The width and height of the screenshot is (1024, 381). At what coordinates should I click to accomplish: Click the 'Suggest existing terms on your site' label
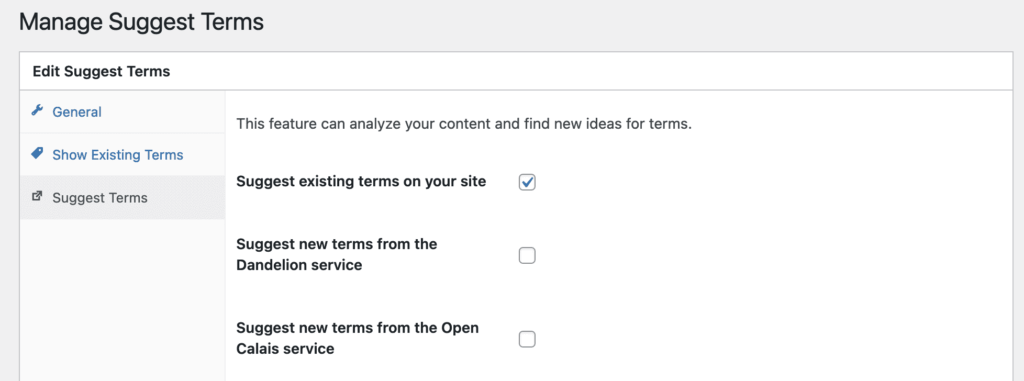click(x=361, y=182)
